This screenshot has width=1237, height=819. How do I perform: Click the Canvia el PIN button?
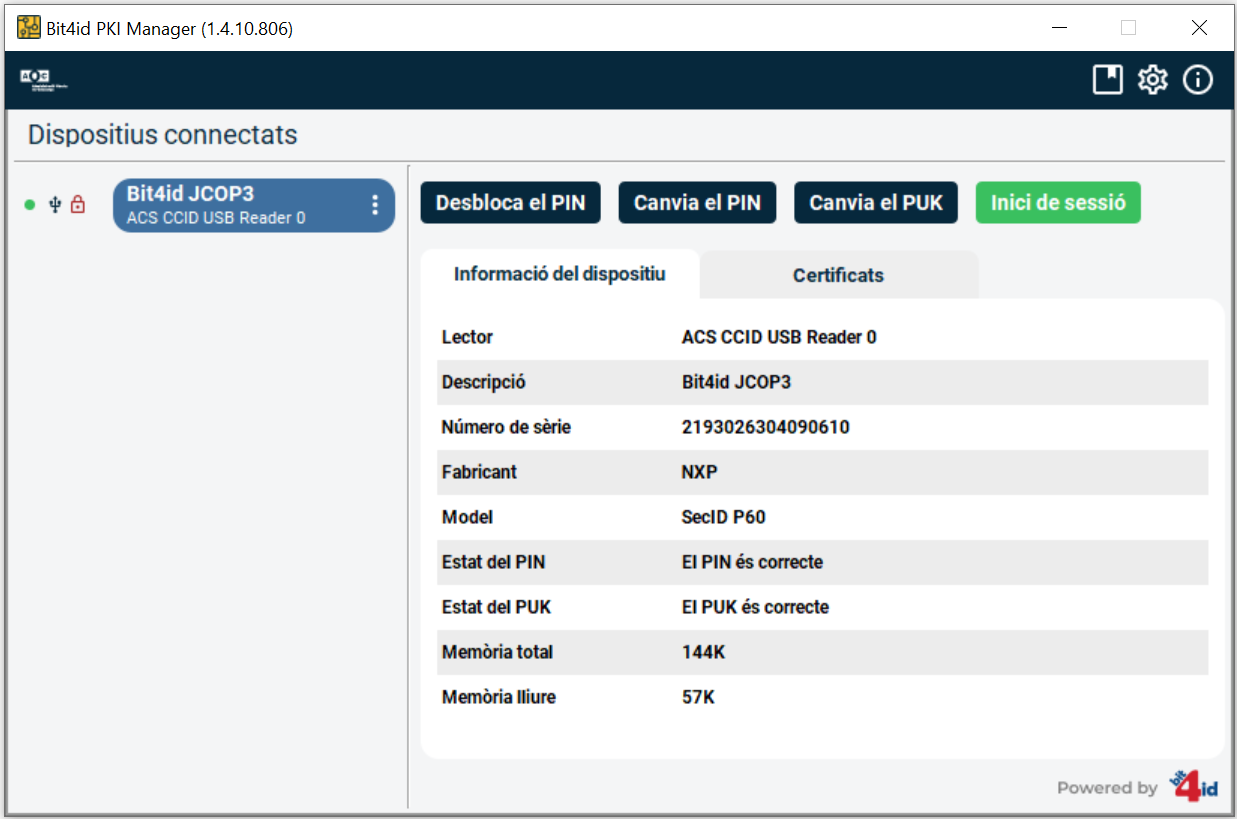point(697,203)
